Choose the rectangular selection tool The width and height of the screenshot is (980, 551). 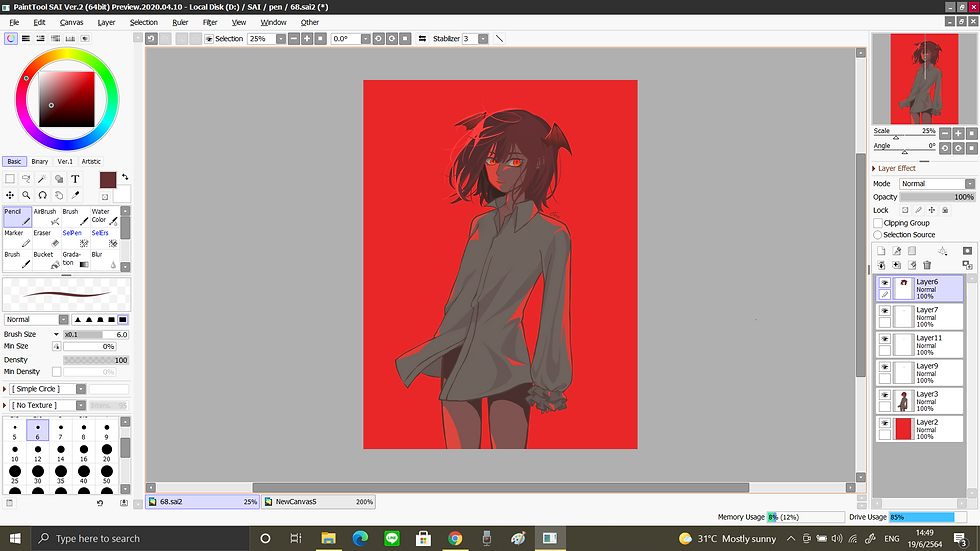click(x=10, y=179)
